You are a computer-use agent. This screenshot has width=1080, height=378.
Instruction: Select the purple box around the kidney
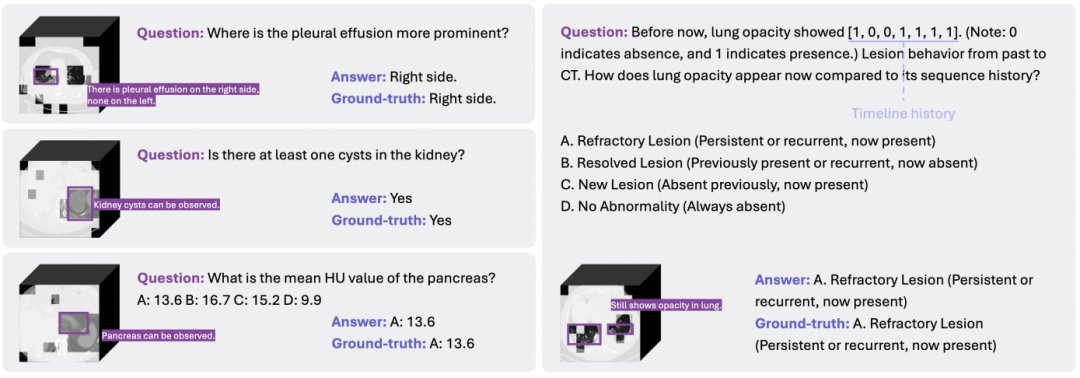(x=79, y=204)
